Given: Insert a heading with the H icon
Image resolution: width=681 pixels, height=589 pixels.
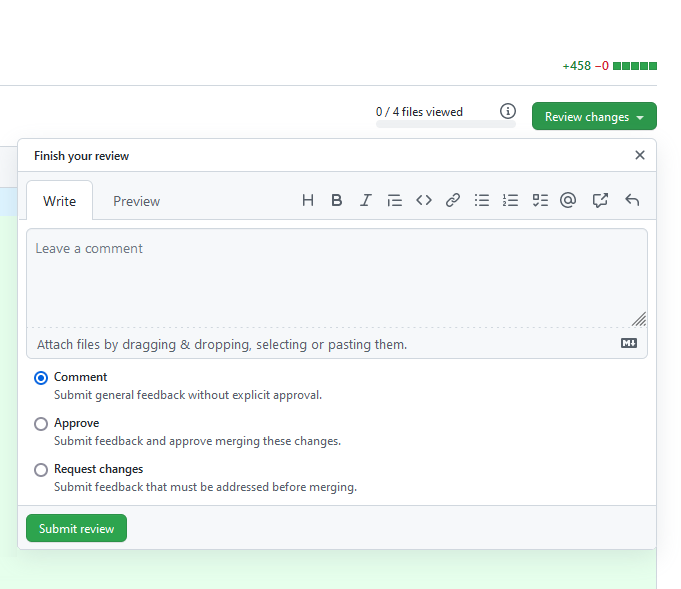Looking at the screenshot, I should [308, 200].
